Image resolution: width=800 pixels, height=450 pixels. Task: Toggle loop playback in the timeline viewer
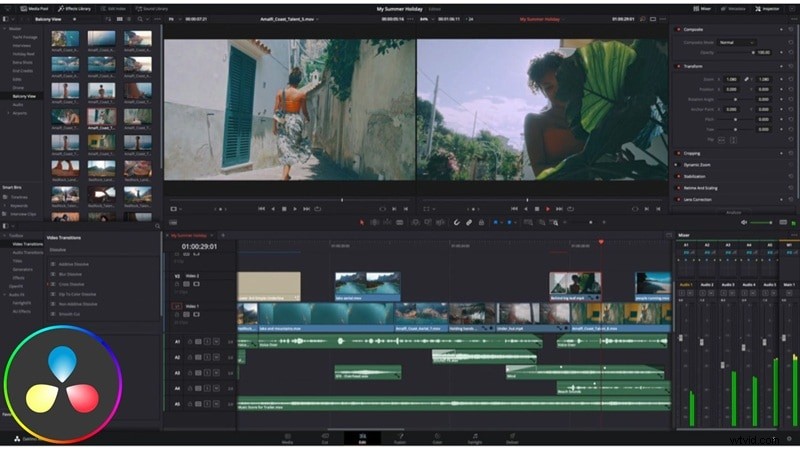pyautogui.click(x=570, y=209)
